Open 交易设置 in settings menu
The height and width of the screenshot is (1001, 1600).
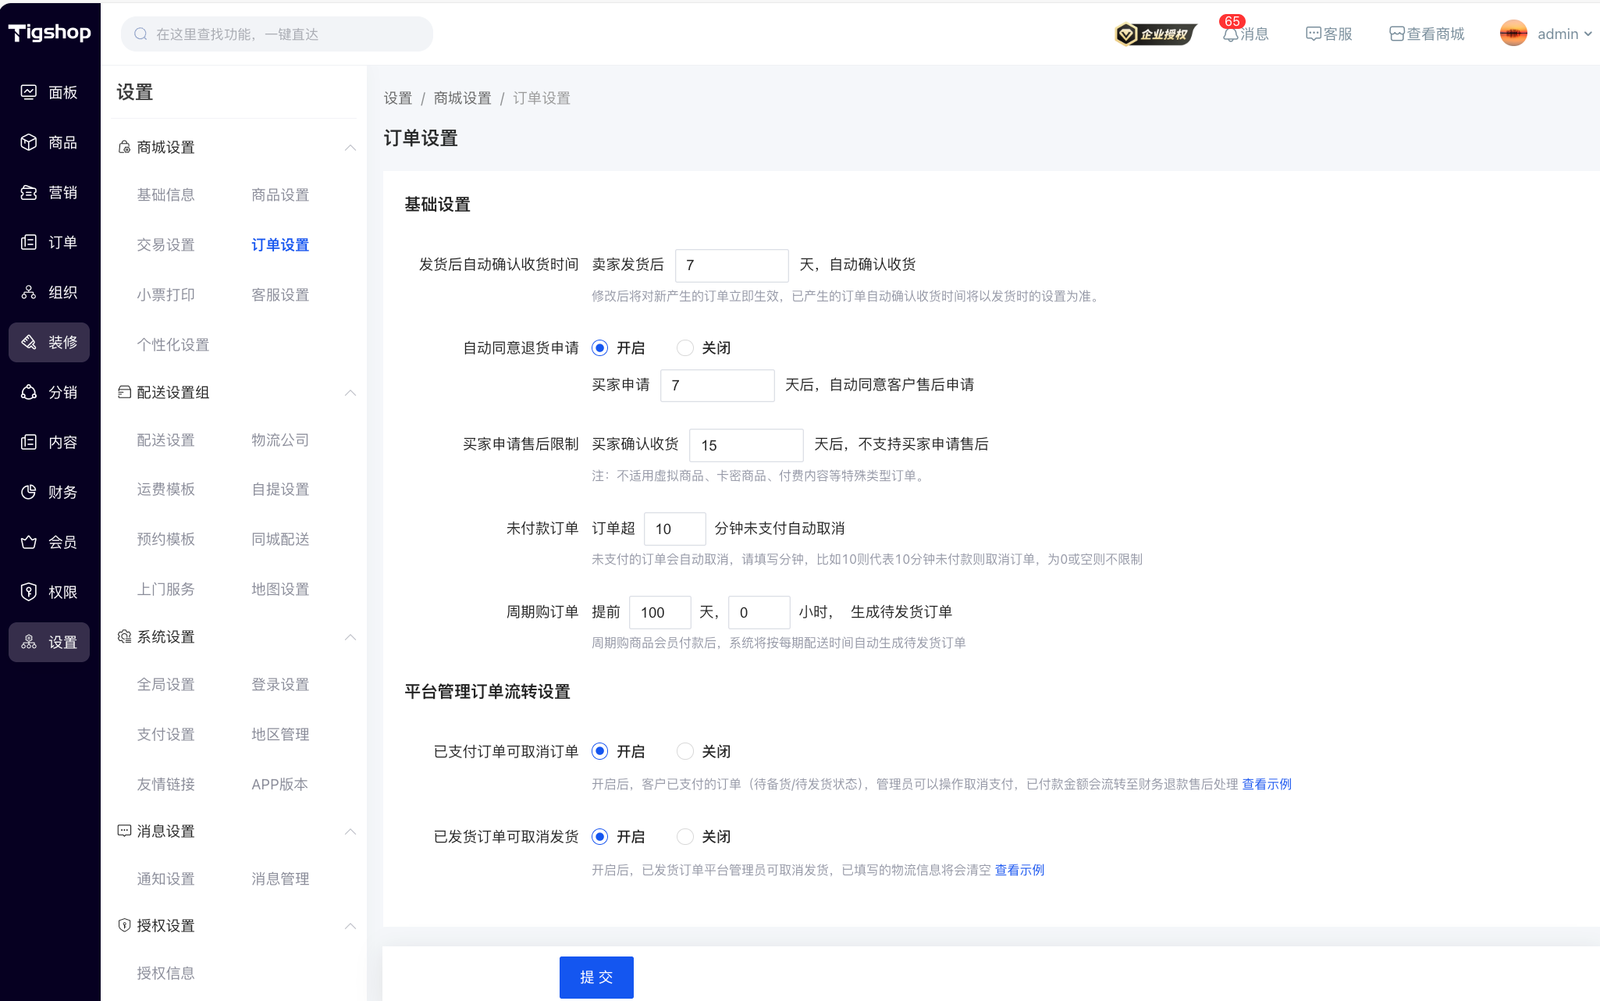click(166, 245)
